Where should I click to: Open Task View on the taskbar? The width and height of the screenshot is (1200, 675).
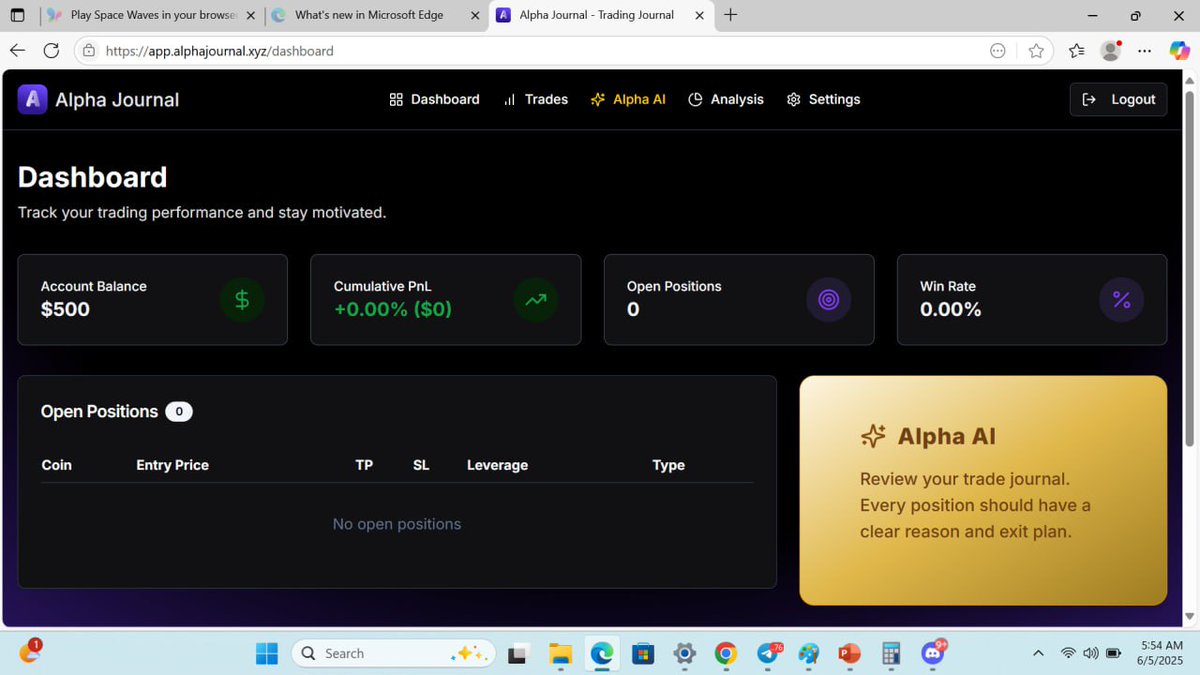518,654
